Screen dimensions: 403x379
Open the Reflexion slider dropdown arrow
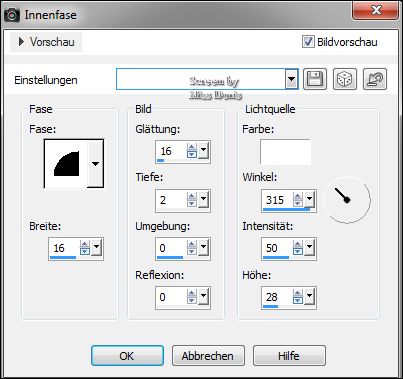click(x=203, y=296)
